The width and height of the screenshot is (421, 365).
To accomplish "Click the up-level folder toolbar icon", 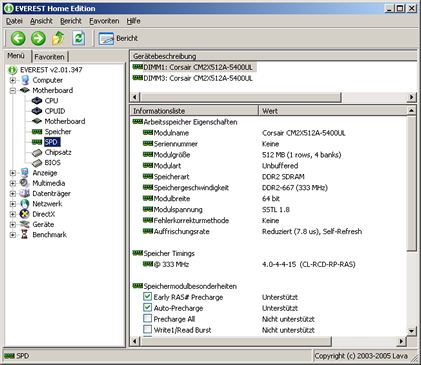I will coord(58,38).
